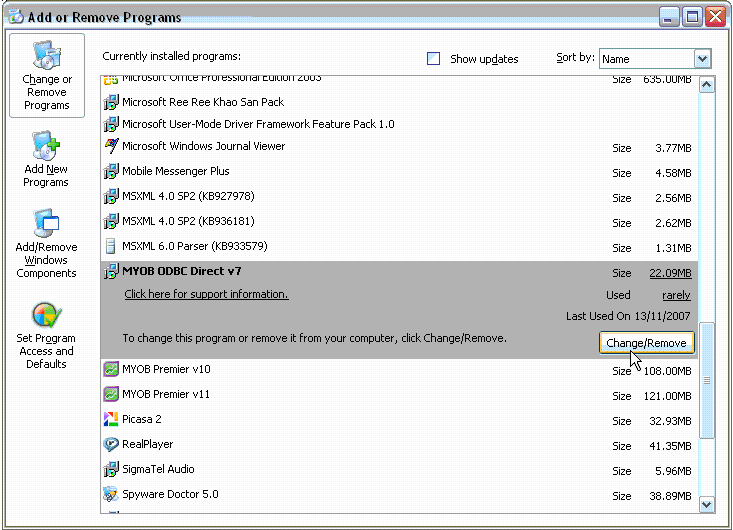
Task: Click here for support information link
Action: click(x=206, y=294)
